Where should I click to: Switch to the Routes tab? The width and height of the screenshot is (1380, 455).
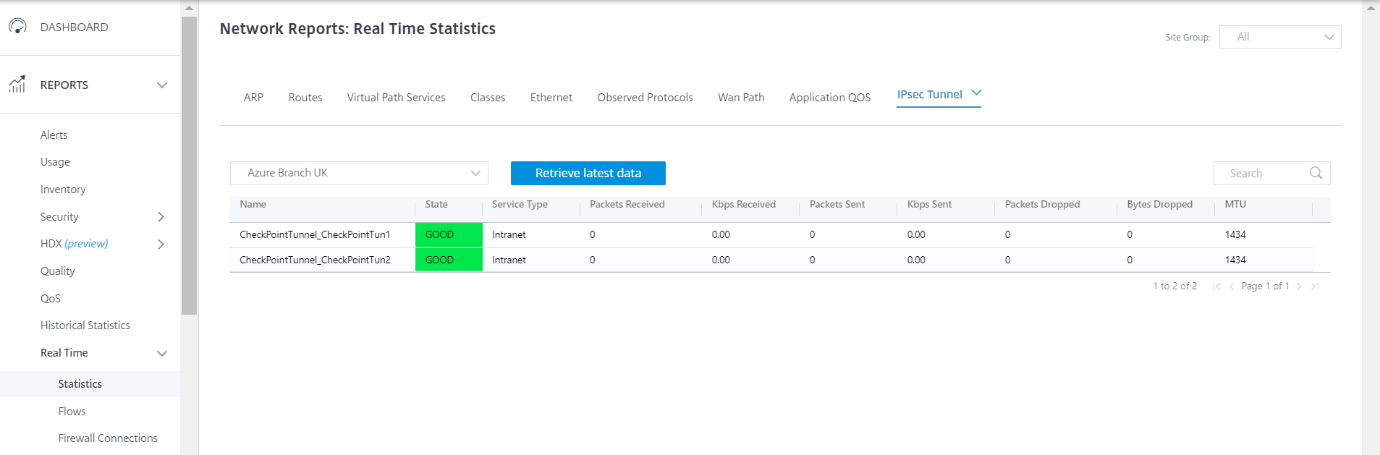(305, 97)
